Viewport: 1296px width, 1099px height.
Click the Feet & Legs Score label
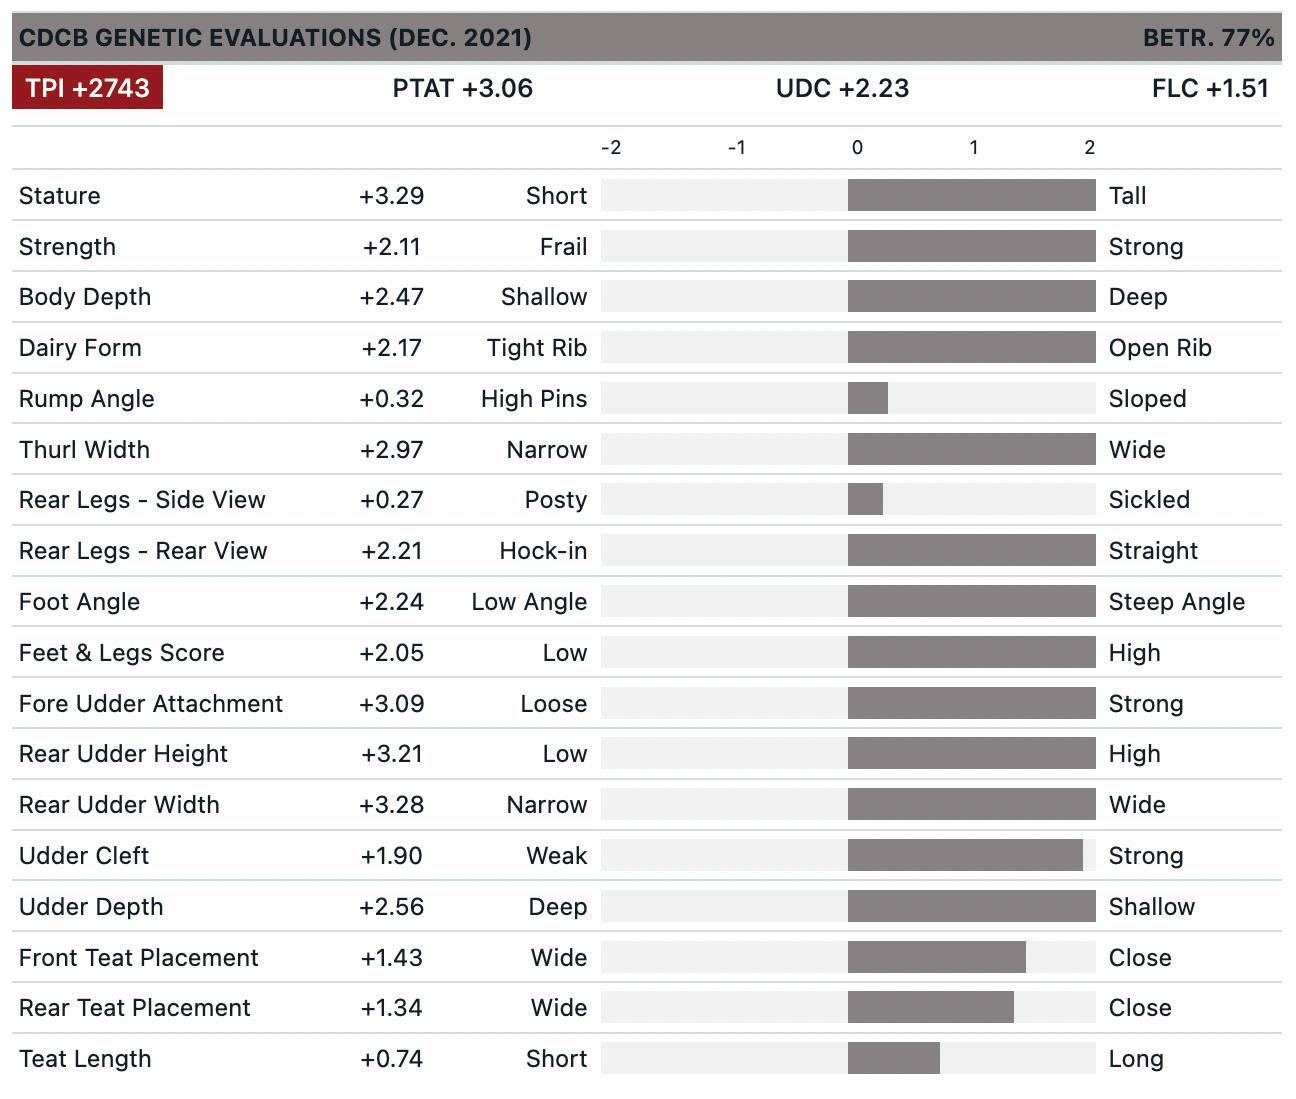[x=121, y=653]
